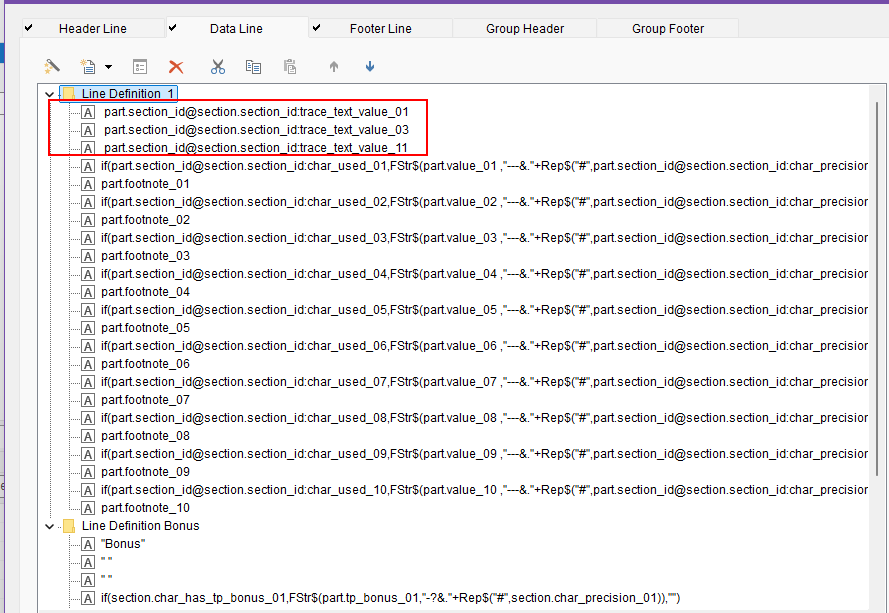Switch to the Group Header tab
The image size is (889, 613).
[x=524, y=28]
